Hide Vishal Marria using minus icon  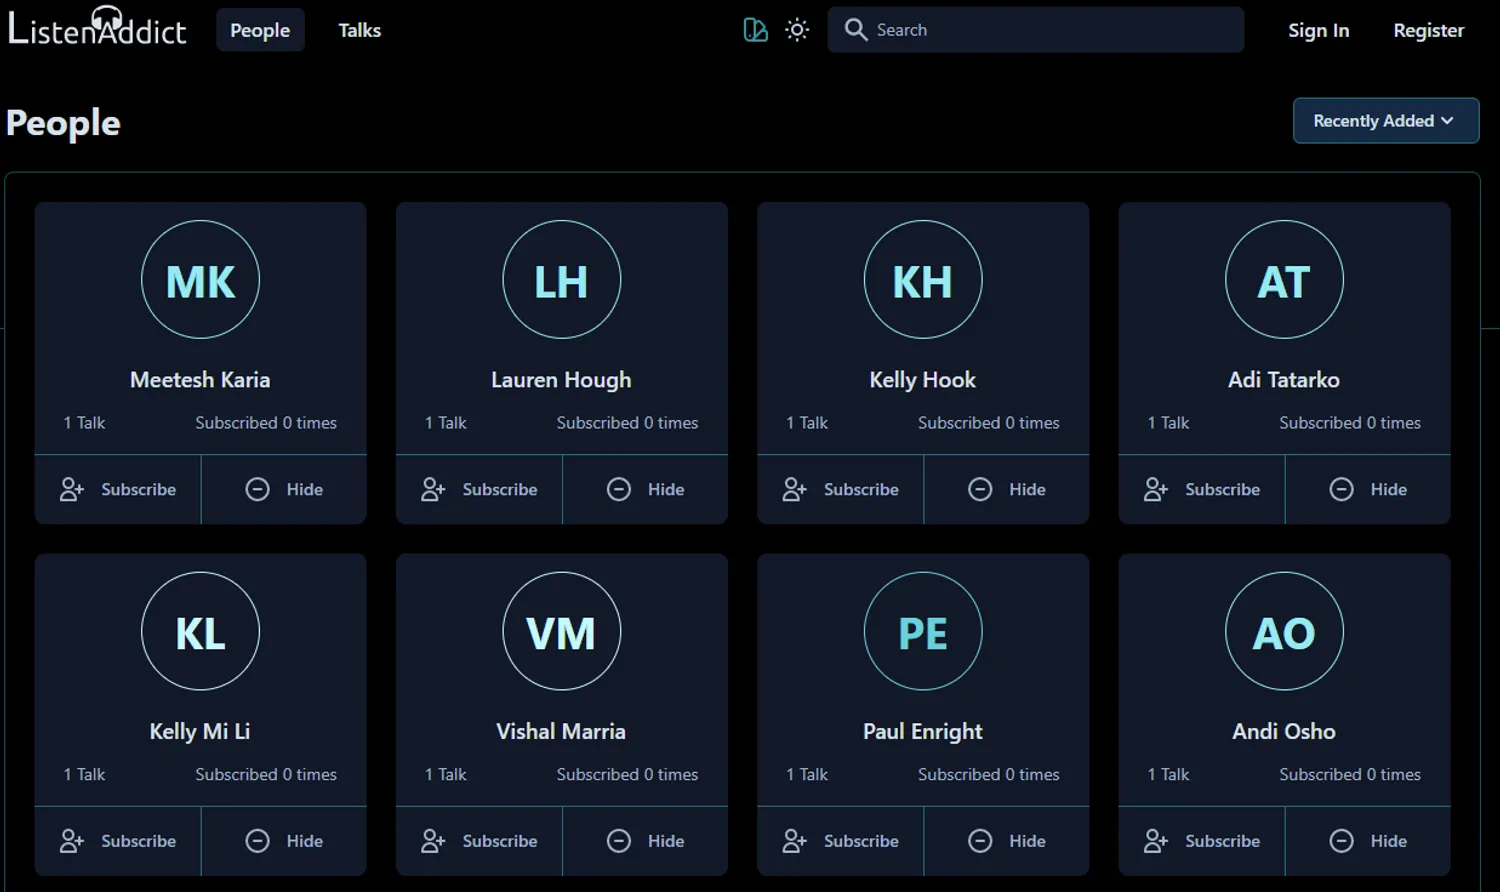[x=619, y=841]
